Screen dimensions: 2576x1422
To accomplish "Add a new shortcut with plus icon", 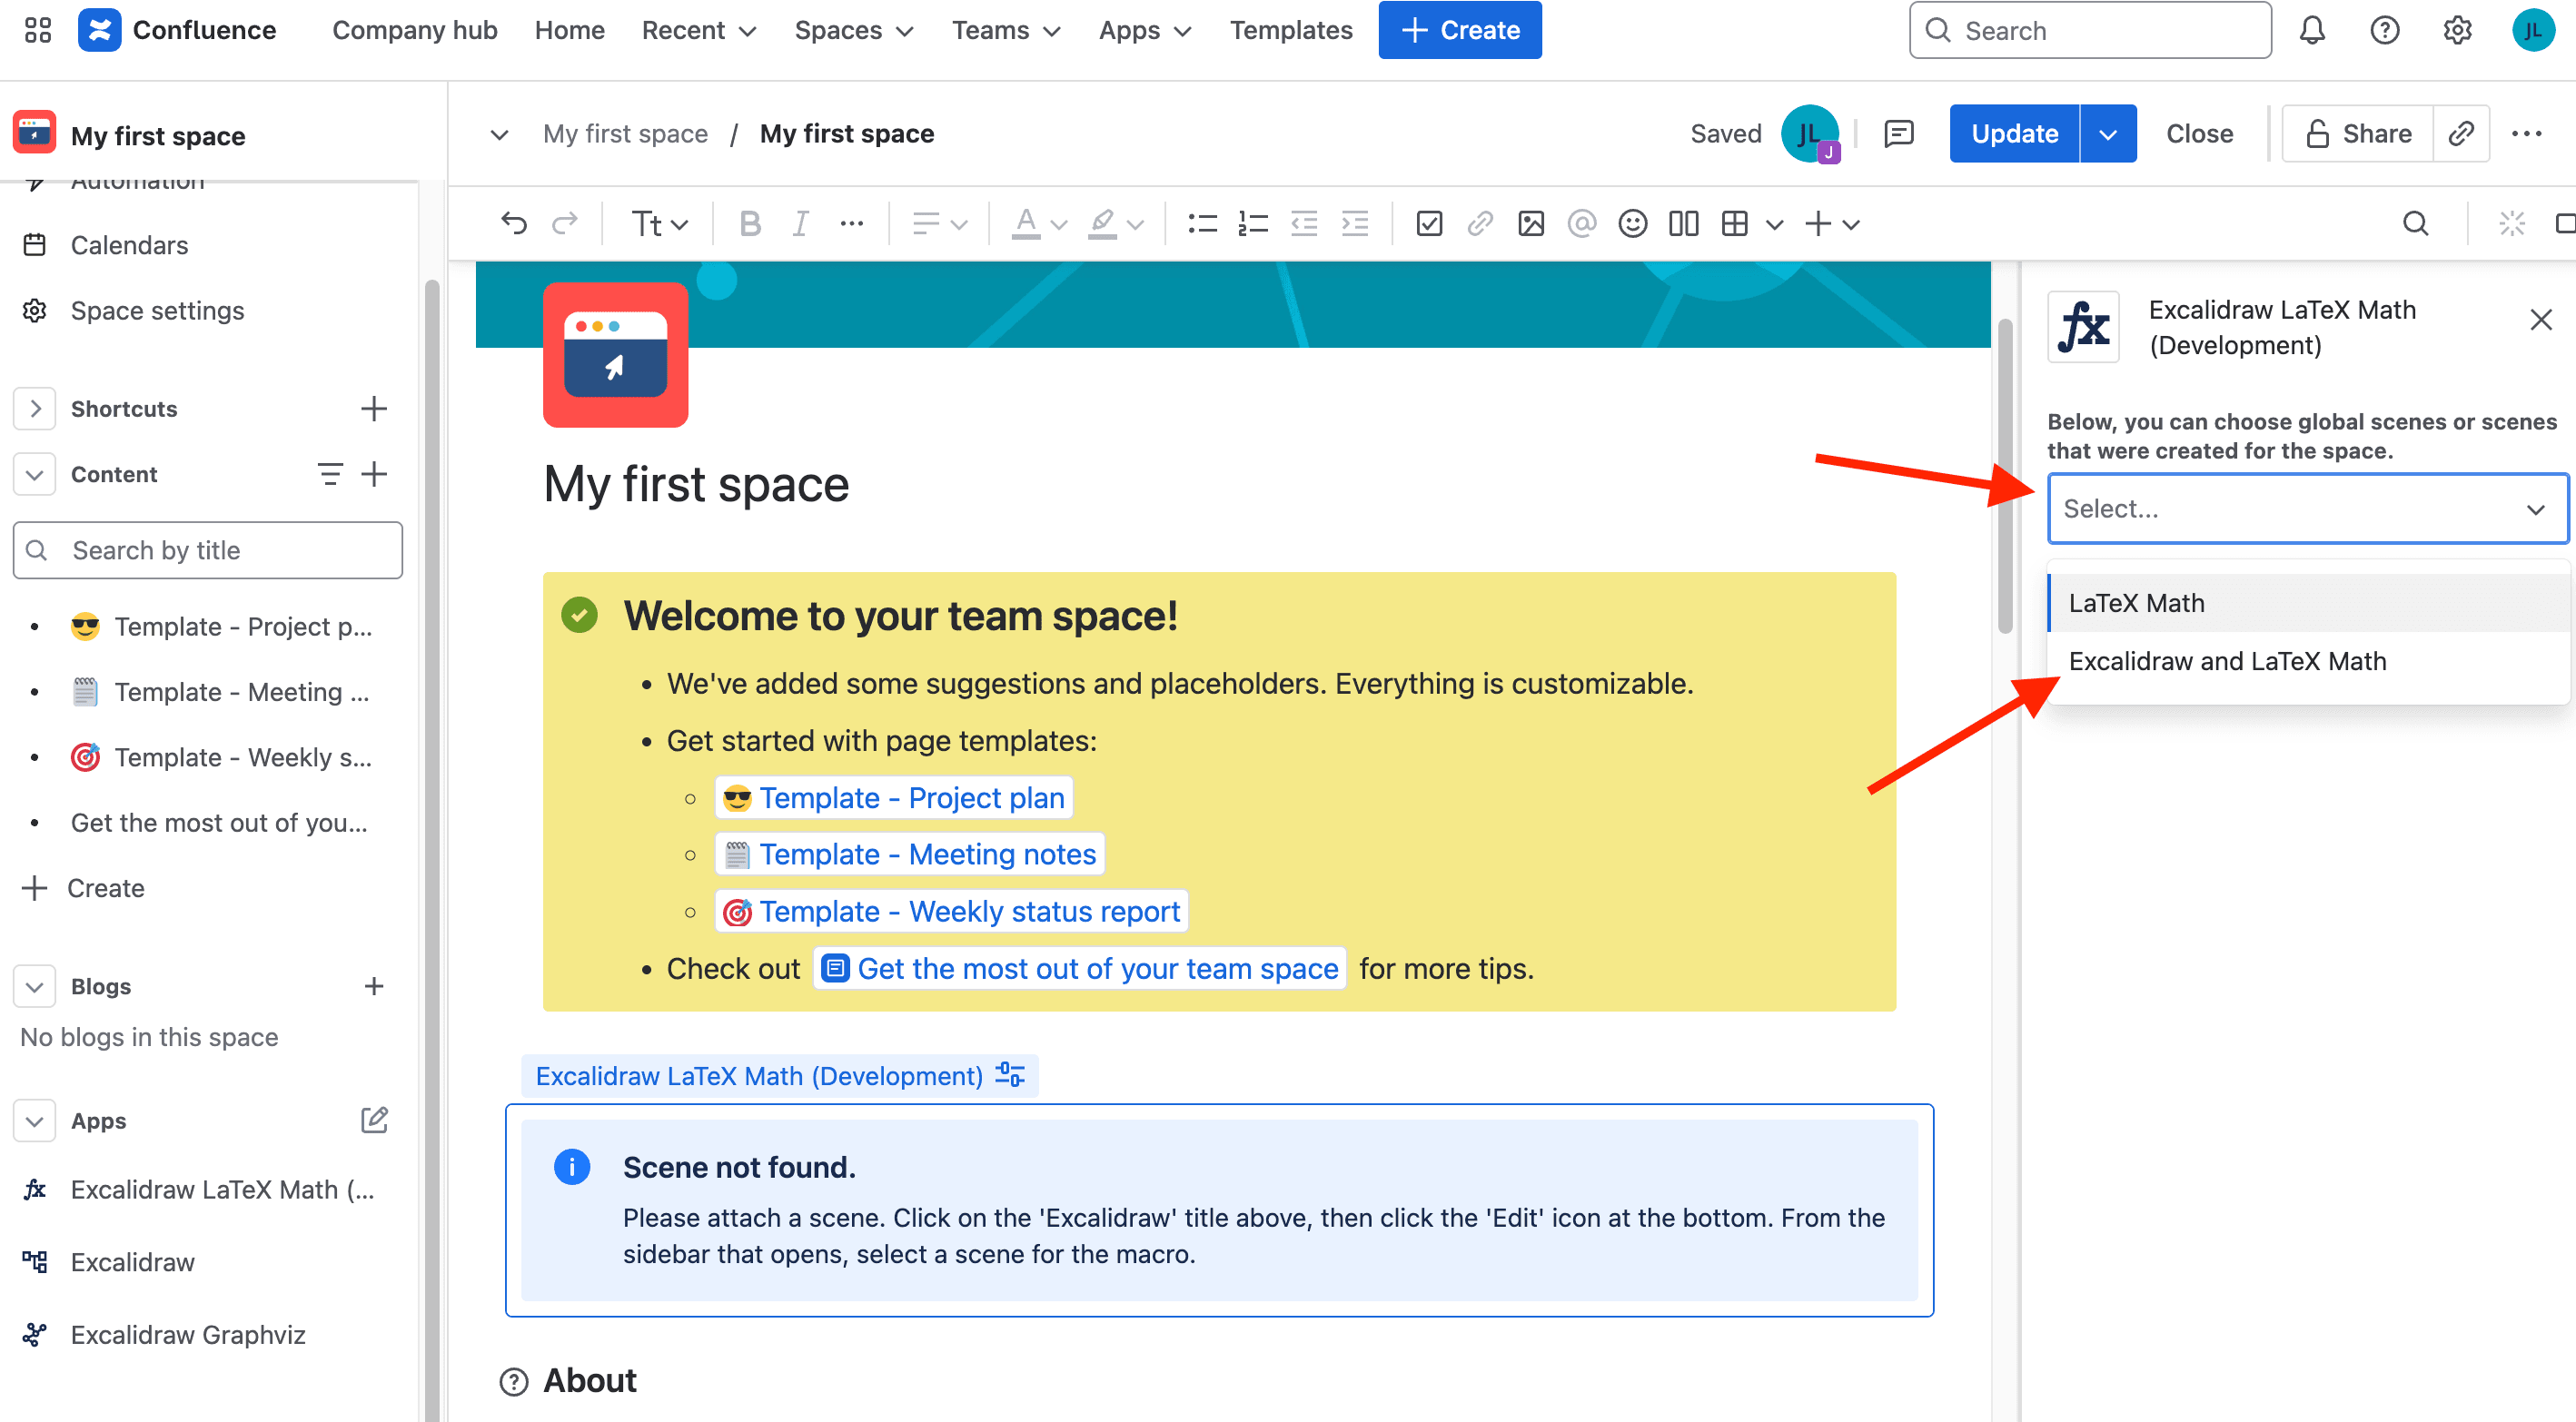I will tap(373, 408).
